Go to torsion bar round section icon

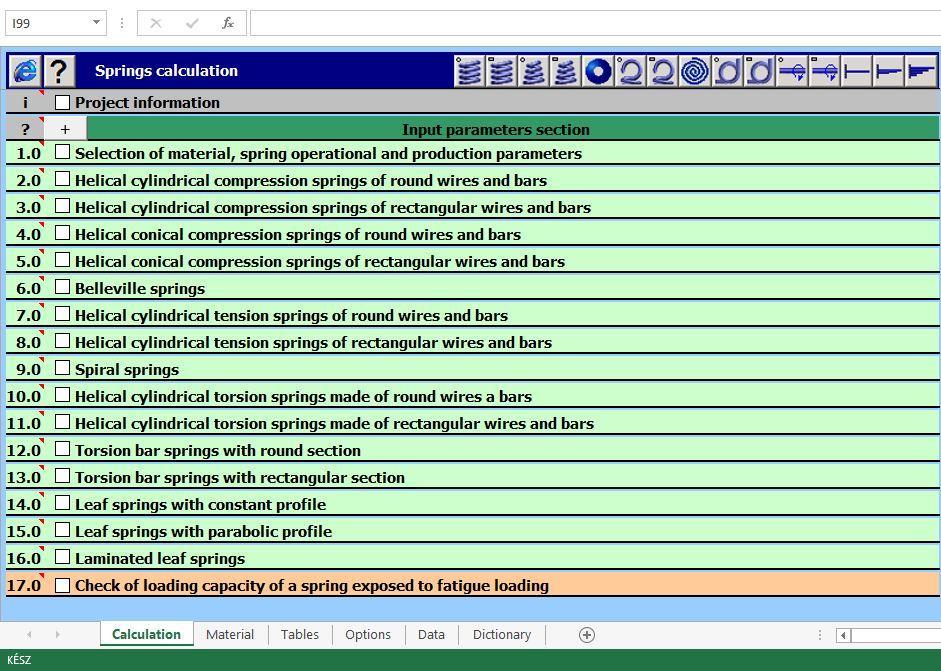pyautogui.click(x=792, y=71)
